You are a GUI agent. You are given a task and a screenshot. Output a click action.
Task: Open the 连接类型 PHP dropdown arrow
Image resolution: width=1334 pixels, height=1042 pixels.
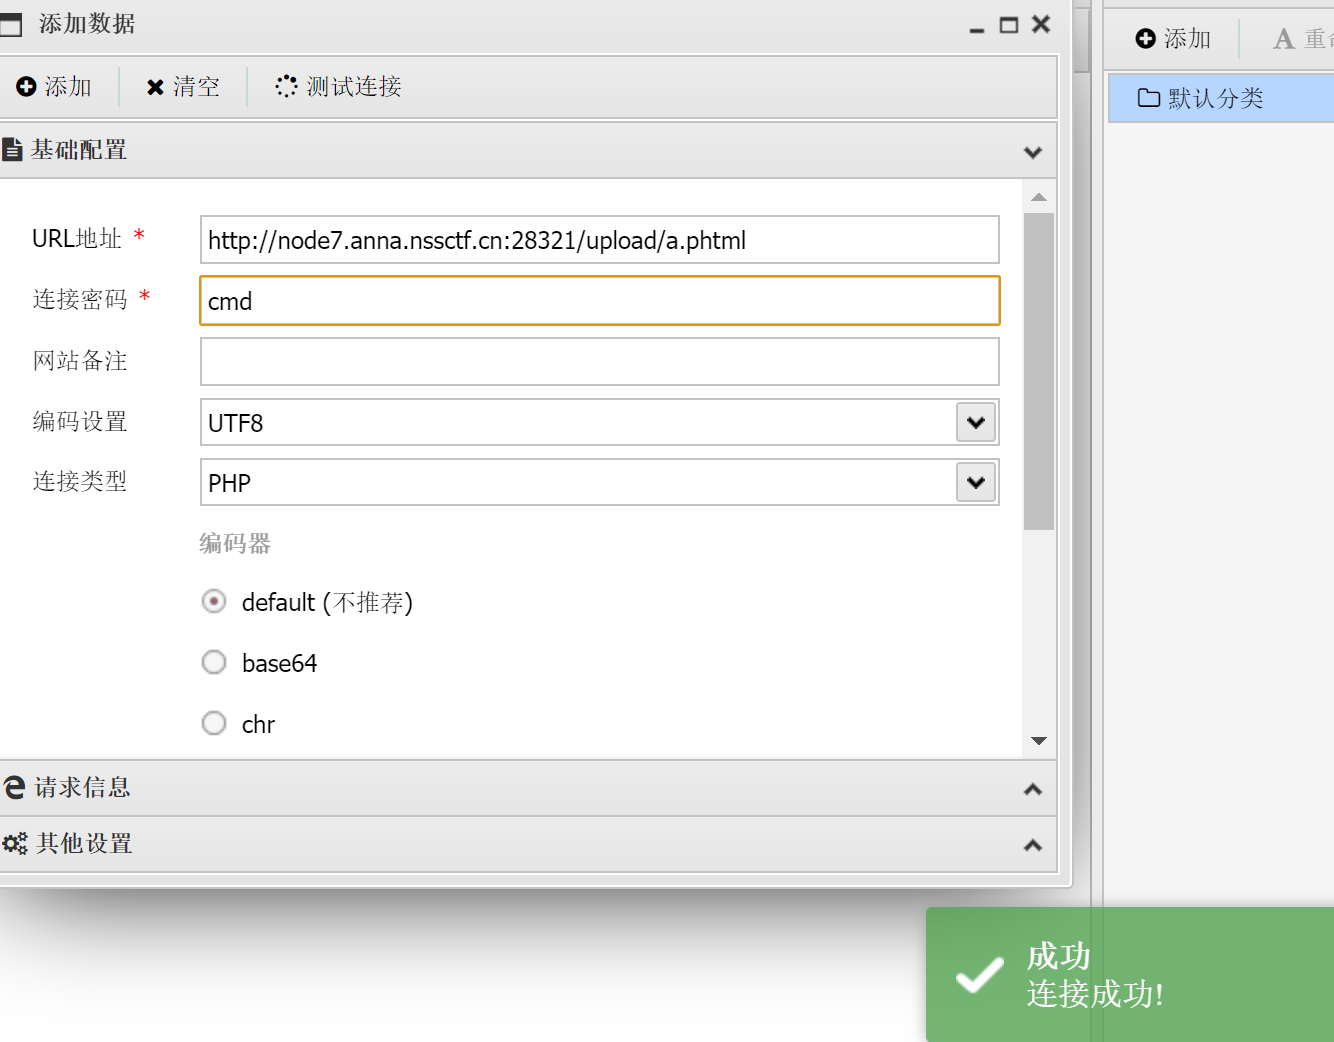click(x=976, y=482)
